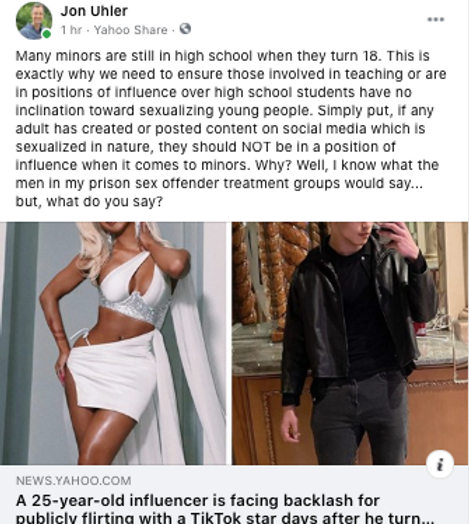Click the phone held in the selfie photo
The width and height of the screenshot is (469, 524).
point(384,231)
